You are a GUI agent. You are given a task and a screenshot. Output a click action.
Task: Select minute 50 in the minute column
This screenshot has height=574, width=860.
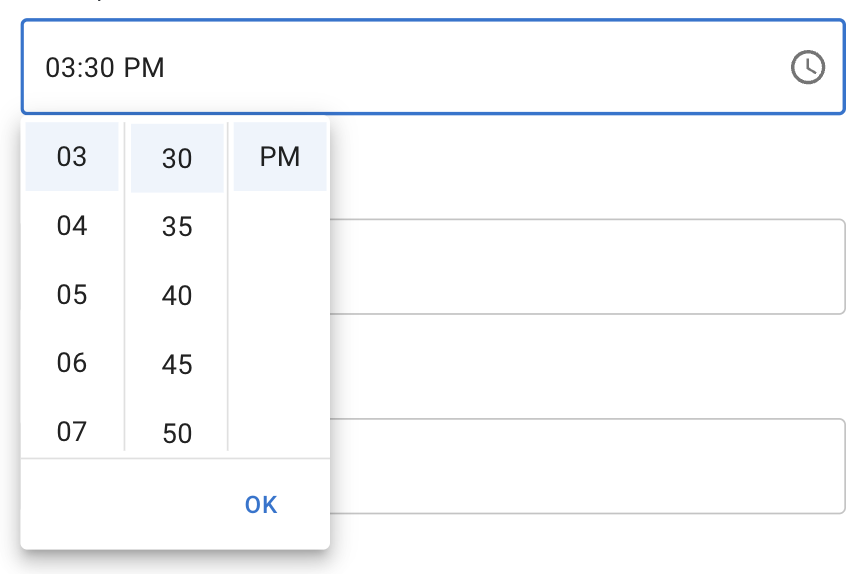(177, 432)
